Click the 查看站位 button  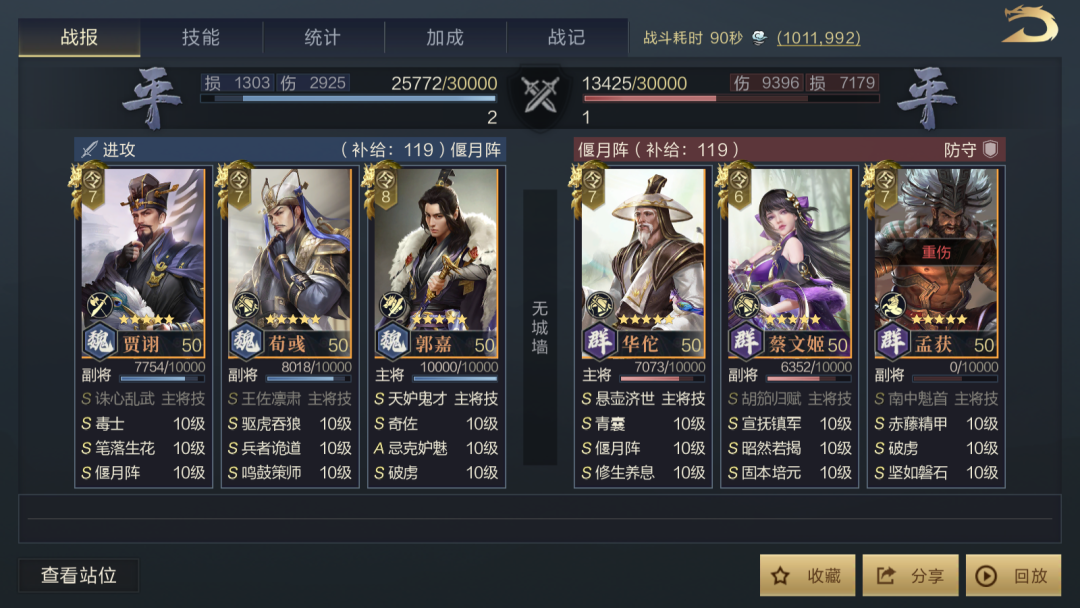coord(79,575)
